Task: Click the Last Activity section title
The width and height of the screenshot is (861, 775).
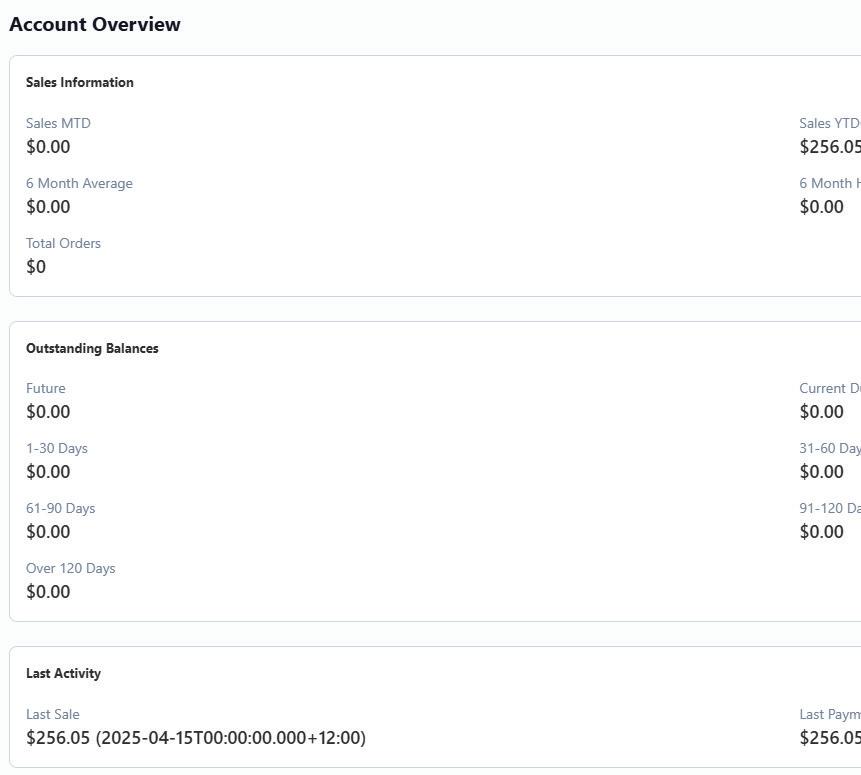Action: tap(63, 673)
